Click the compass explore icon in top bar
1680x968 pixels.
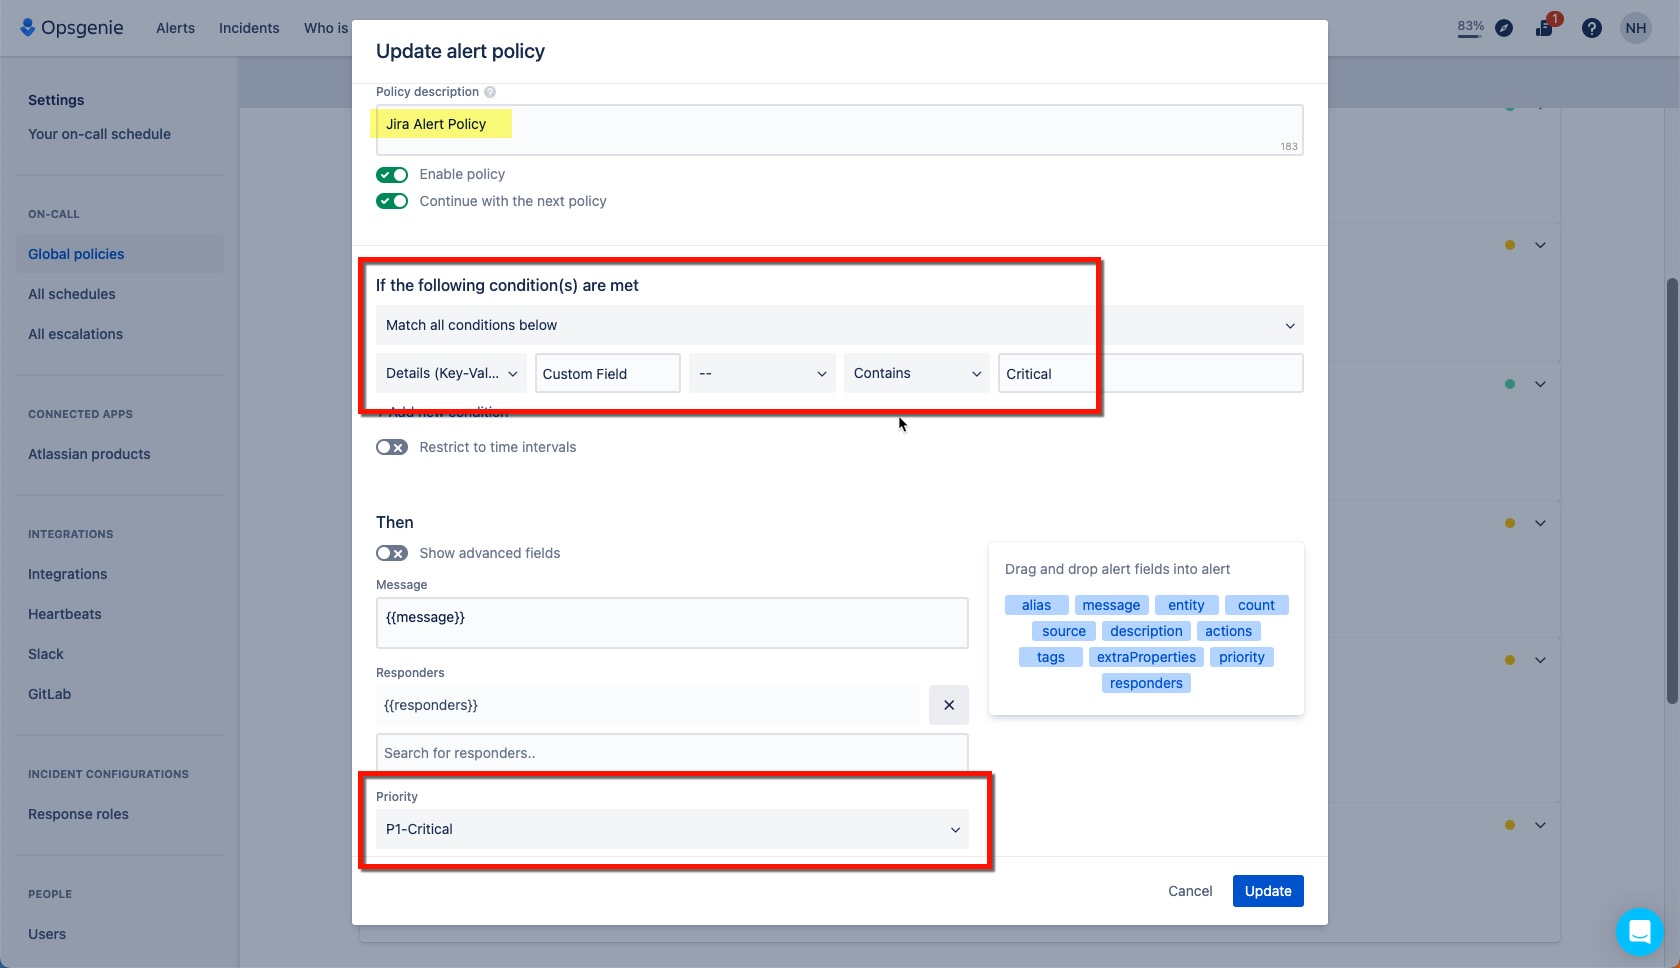click(1504, 27)
